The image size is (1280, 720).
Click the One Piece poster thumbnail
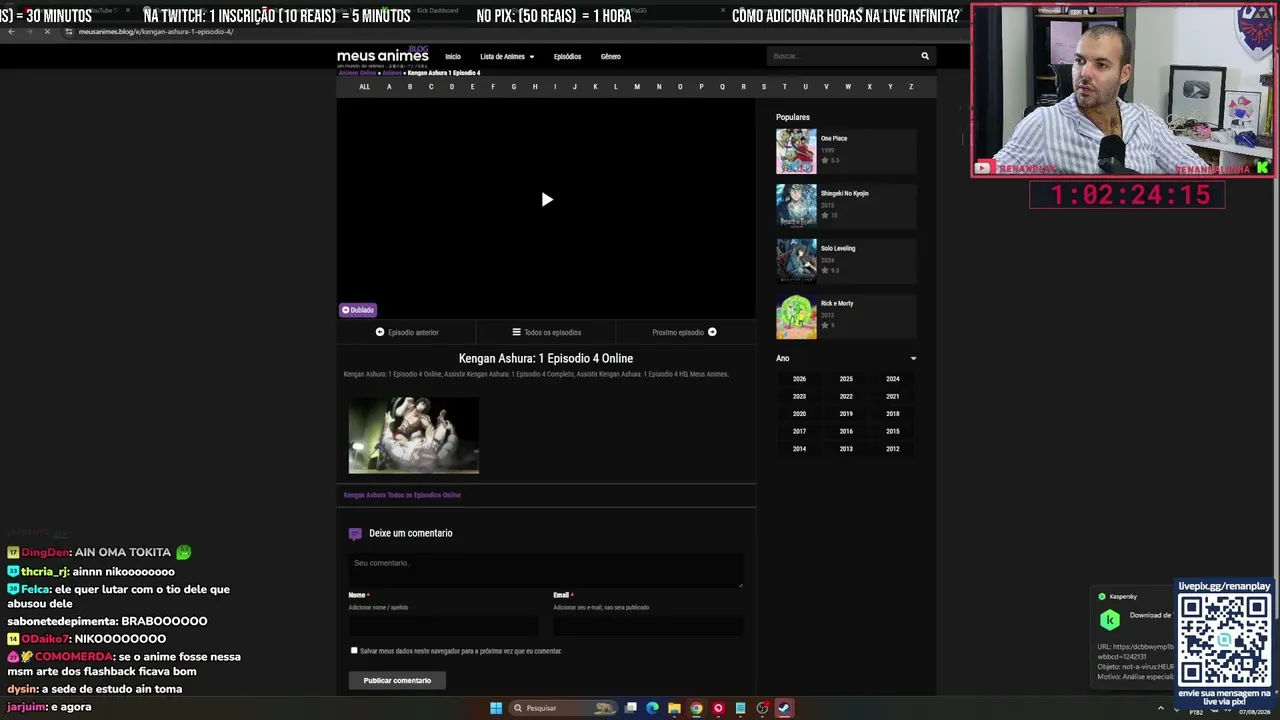tap(796, 151)
